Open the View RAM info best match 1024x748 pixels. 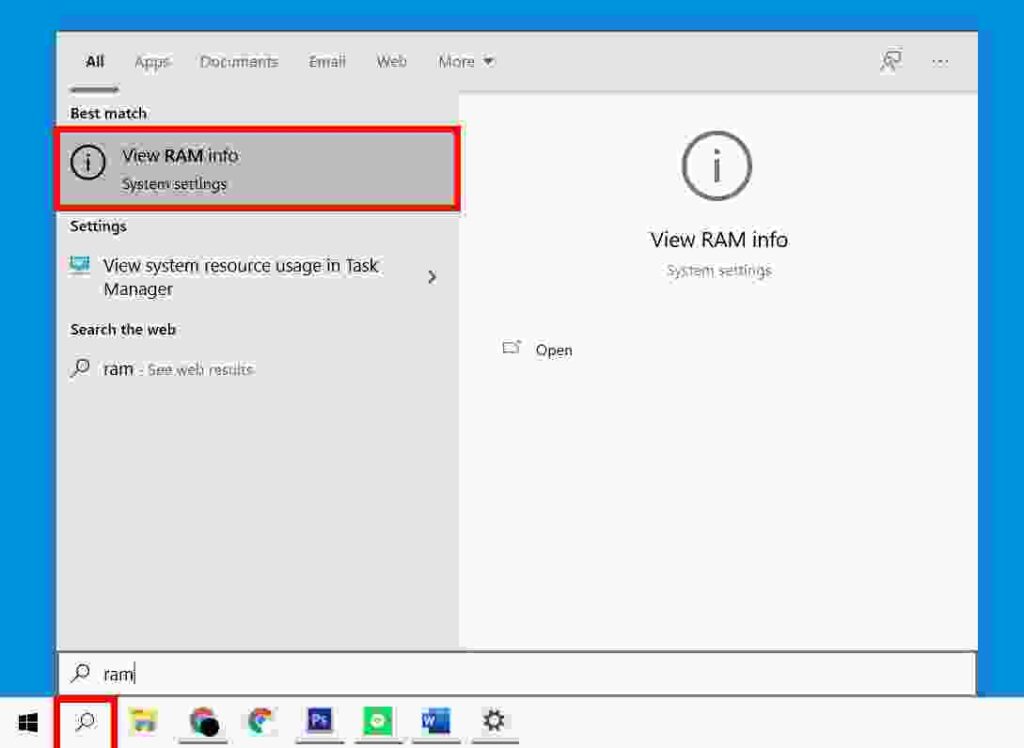257,169
